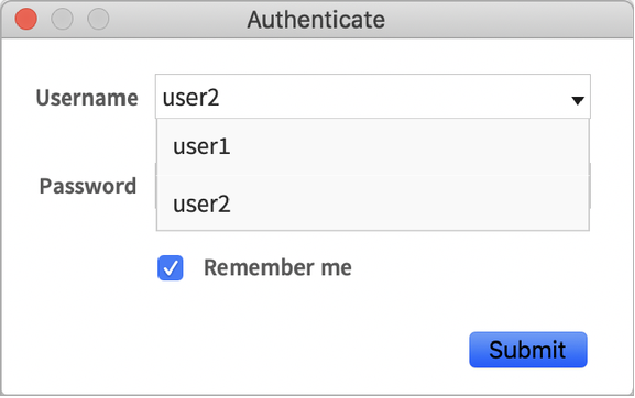This screenshot has width=635, height=398.
Task: Click the white checkmark in blue box
Action: click(170, 268)
